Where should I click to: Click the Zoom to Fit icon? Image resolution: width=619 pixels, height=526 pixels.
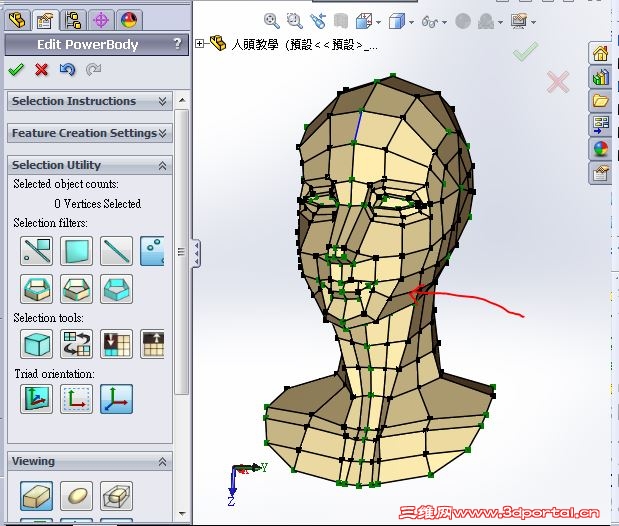pyautogui.click(x=272, y=21)
